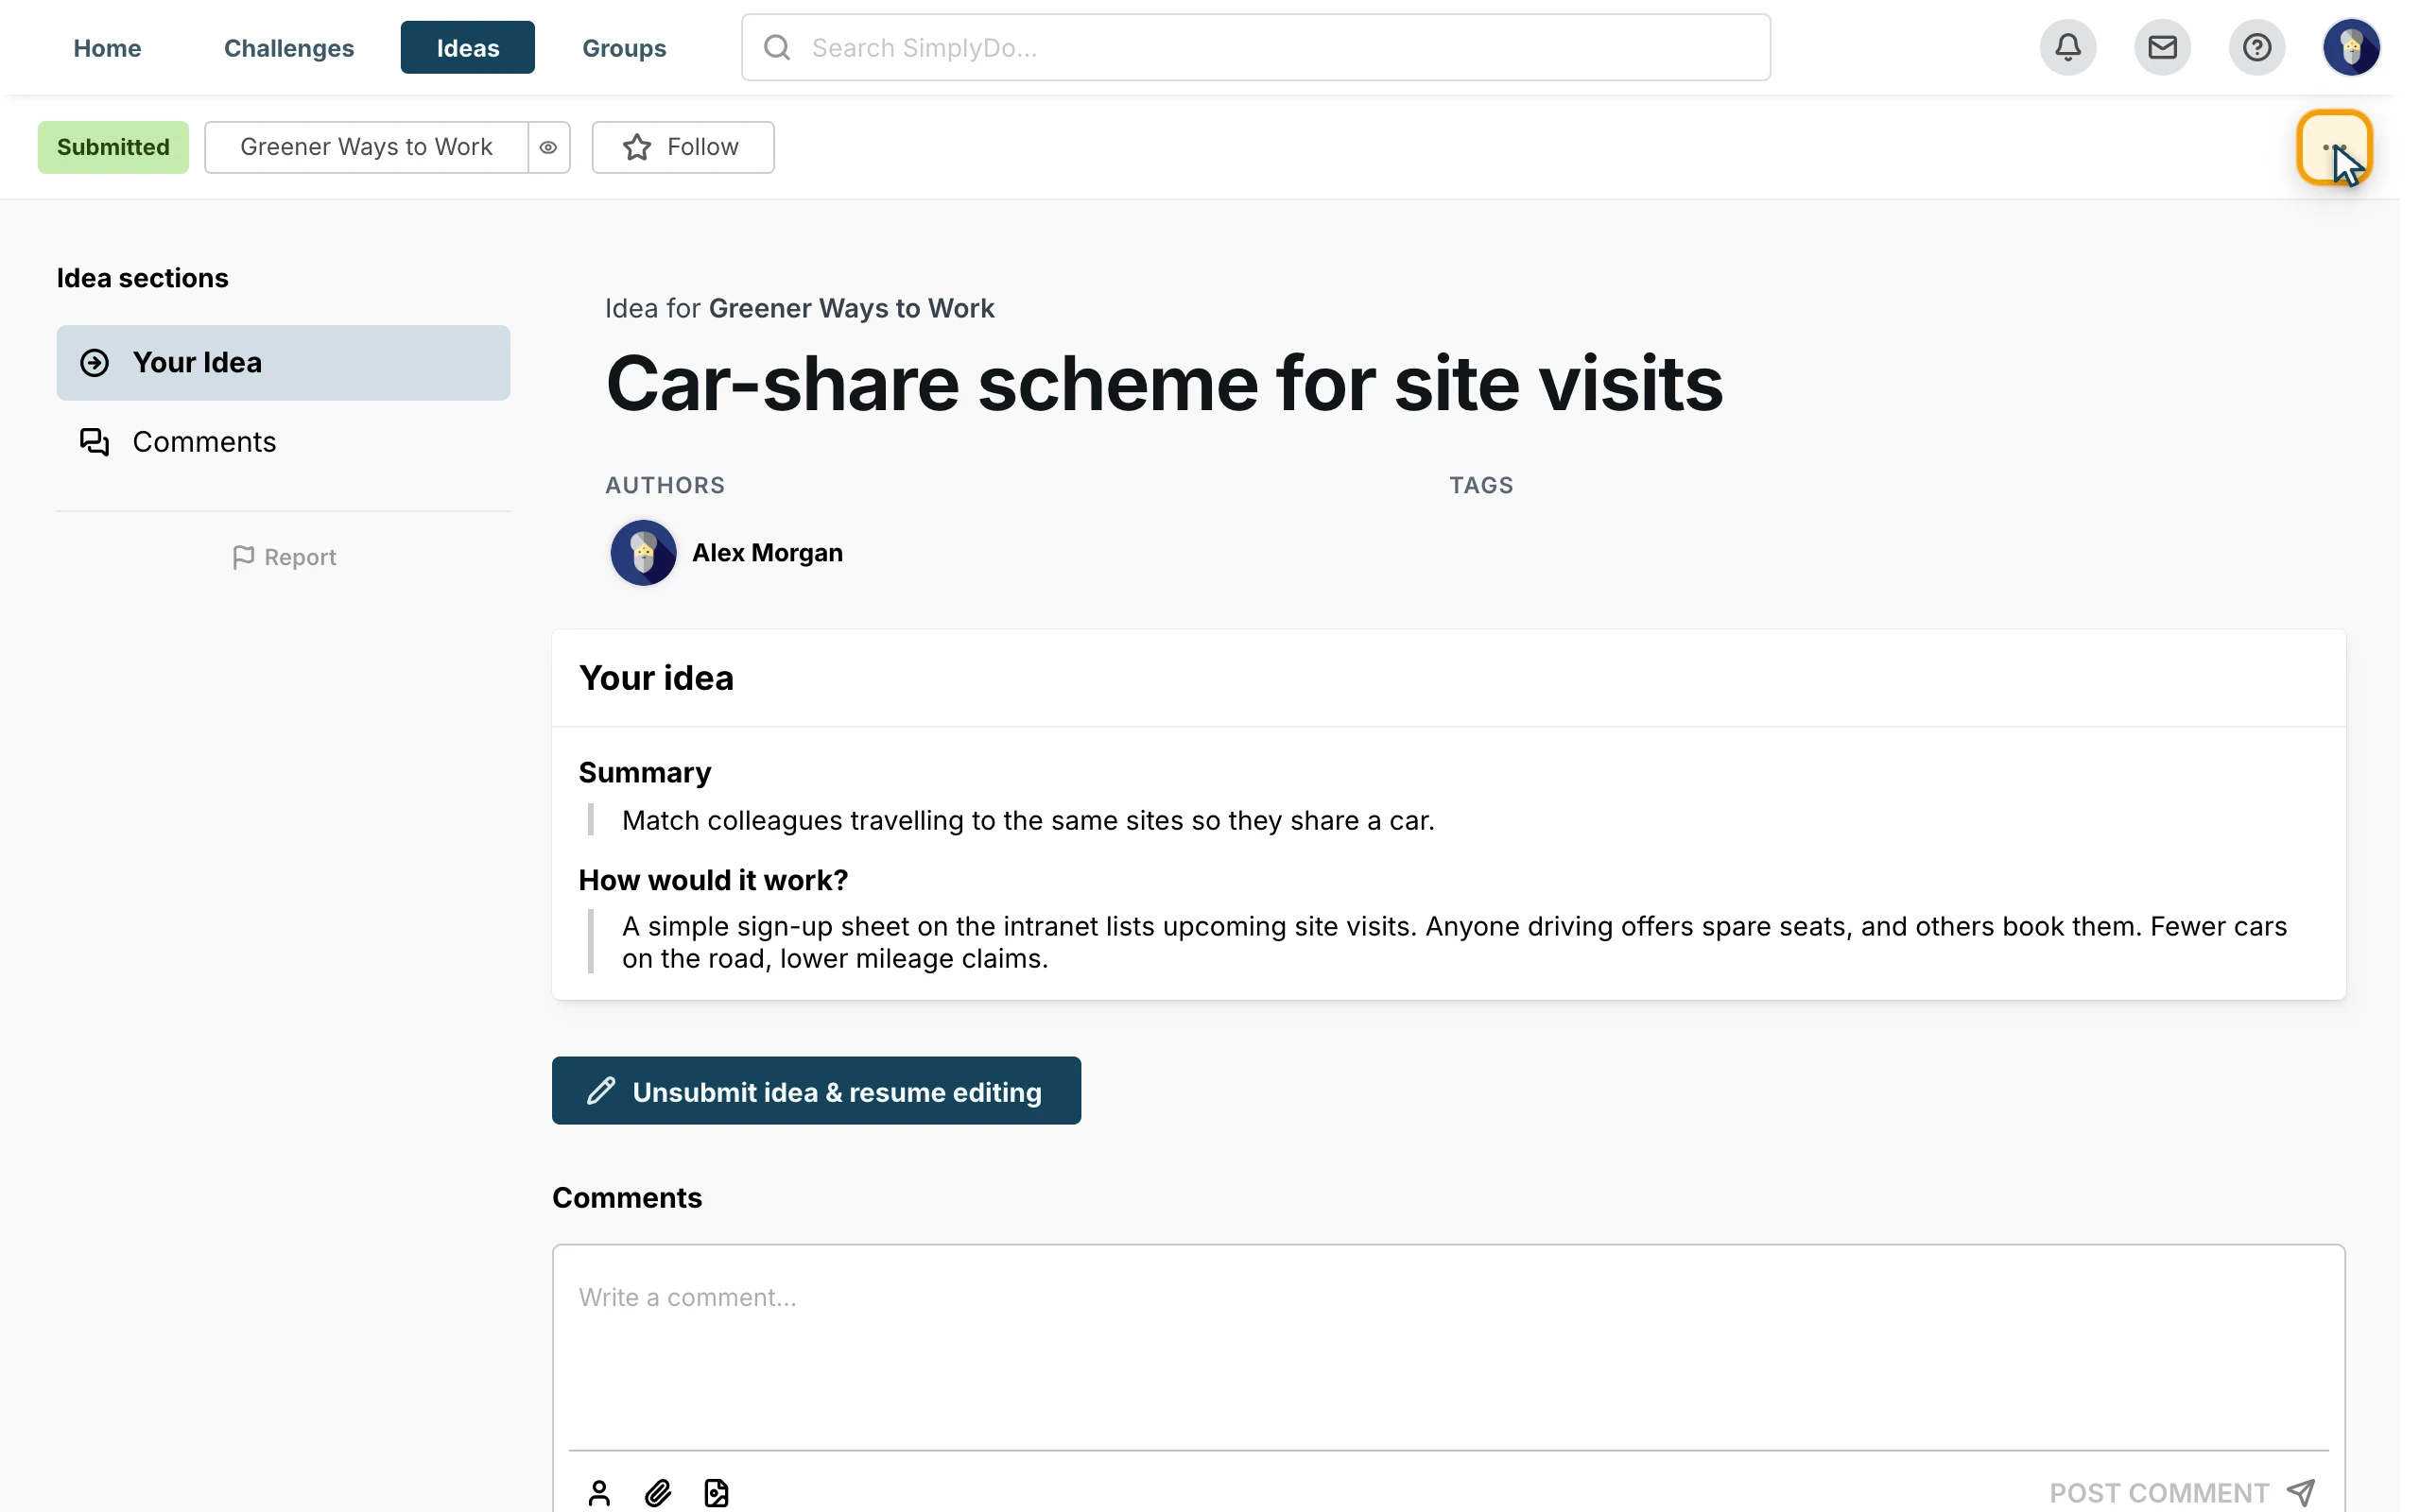
Task: Click the Car-share scheme for site visits title
Action: pos(1164,384)
